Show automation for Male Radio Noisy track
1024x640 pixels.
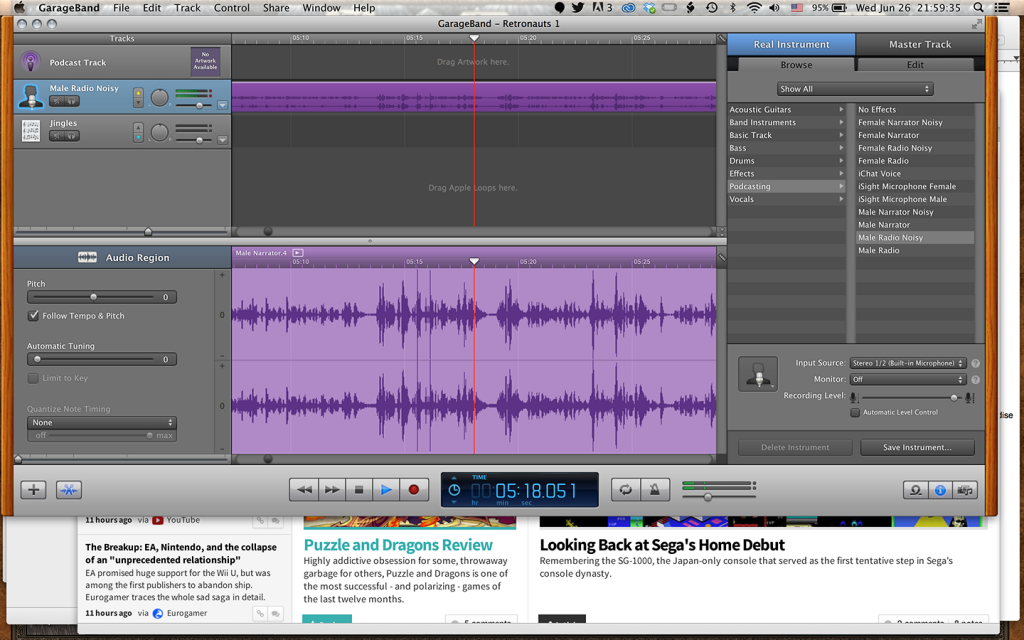[x=222, y=105]
